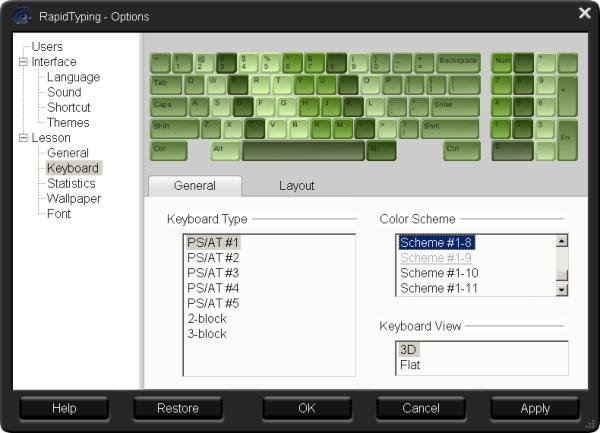Choose PS/AT #2 keyboard type
The height and width of the screenshot is (433, 600).
(213, 258)
